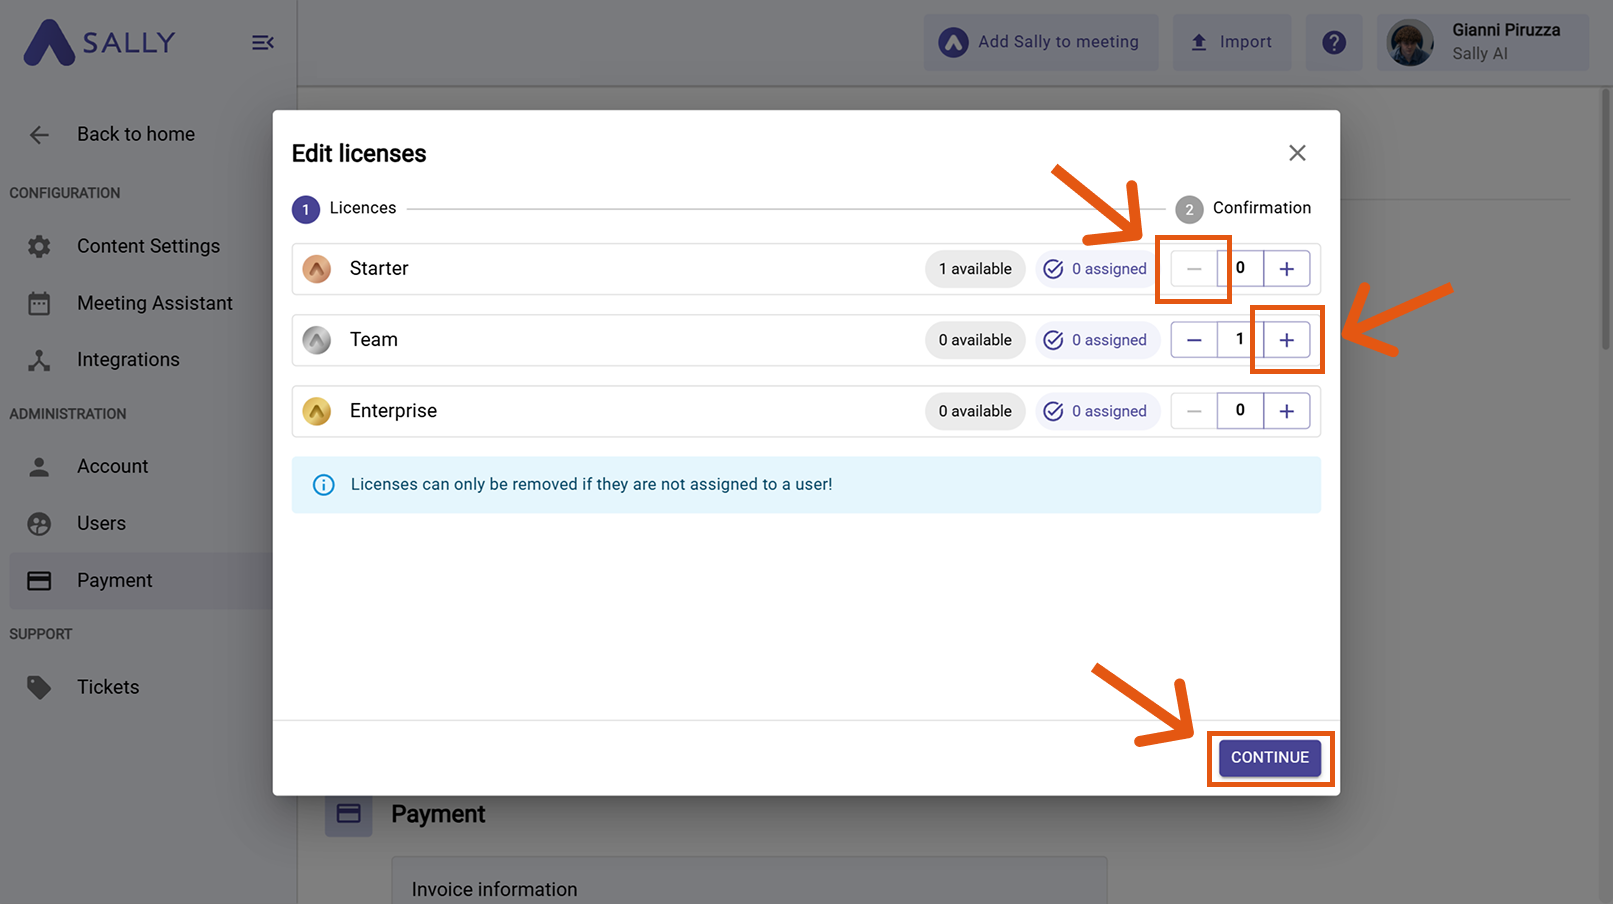Switch to the Confirmation step

click(1244, 208)
